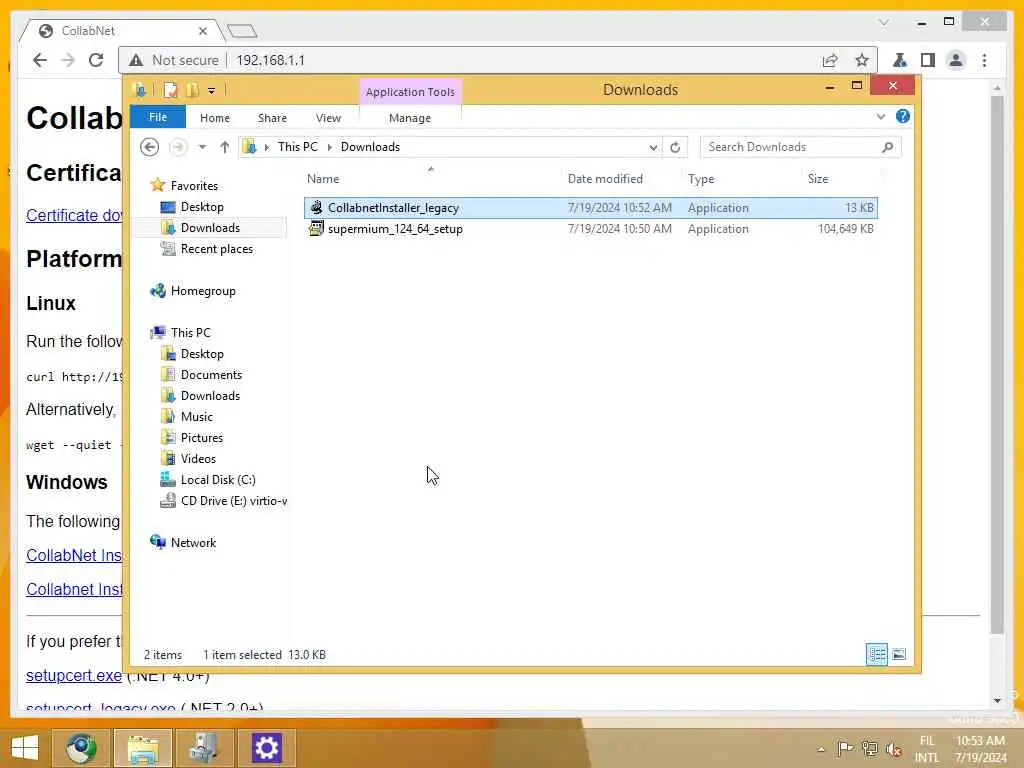1024x768 pixels.
Task: Bookmark this page with star
Action: [862, 61]
